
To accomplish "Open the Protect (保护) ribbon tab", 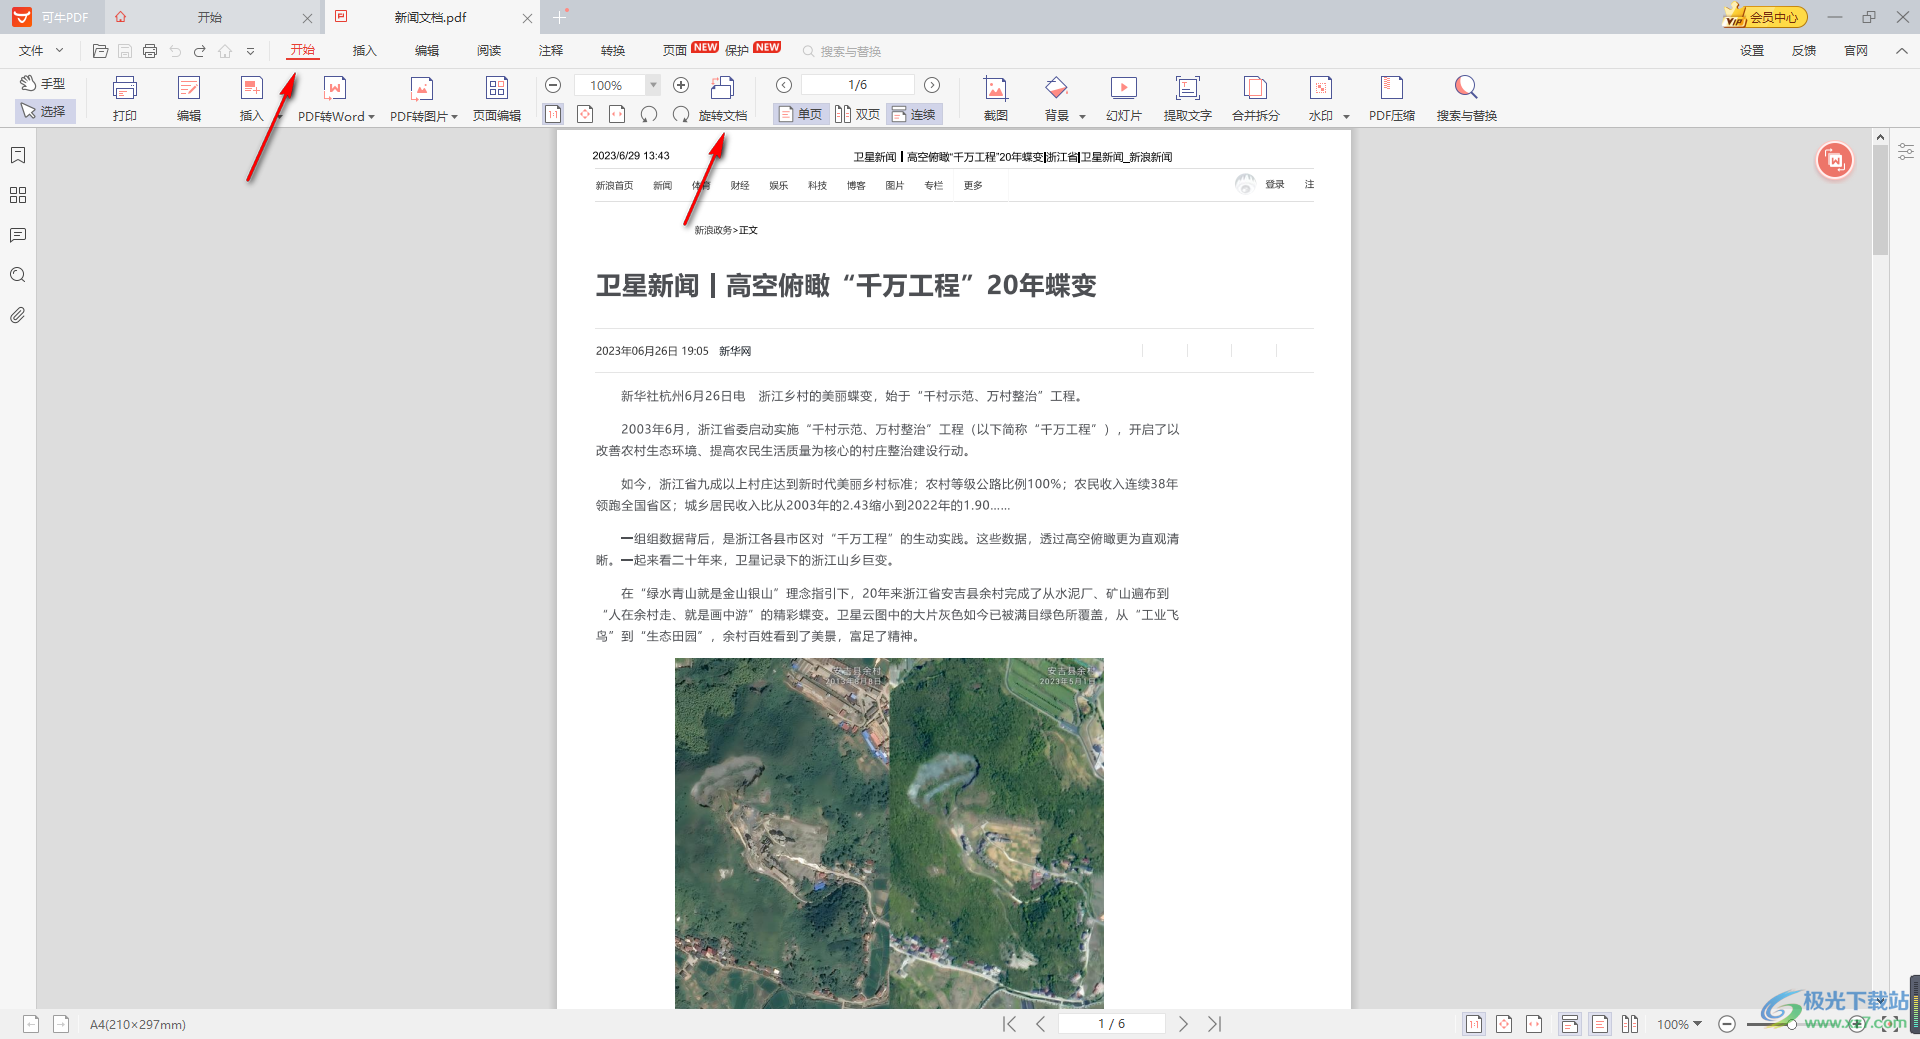I will [737, 51].
